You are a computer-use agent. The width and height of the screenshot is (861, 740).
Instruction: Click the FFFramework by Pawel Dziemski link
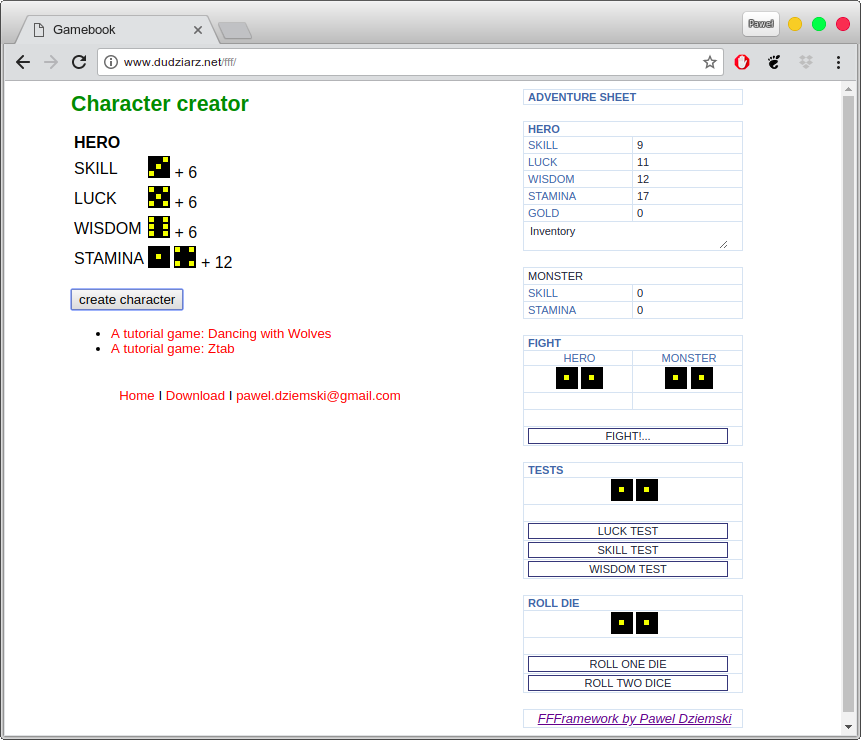634,718
